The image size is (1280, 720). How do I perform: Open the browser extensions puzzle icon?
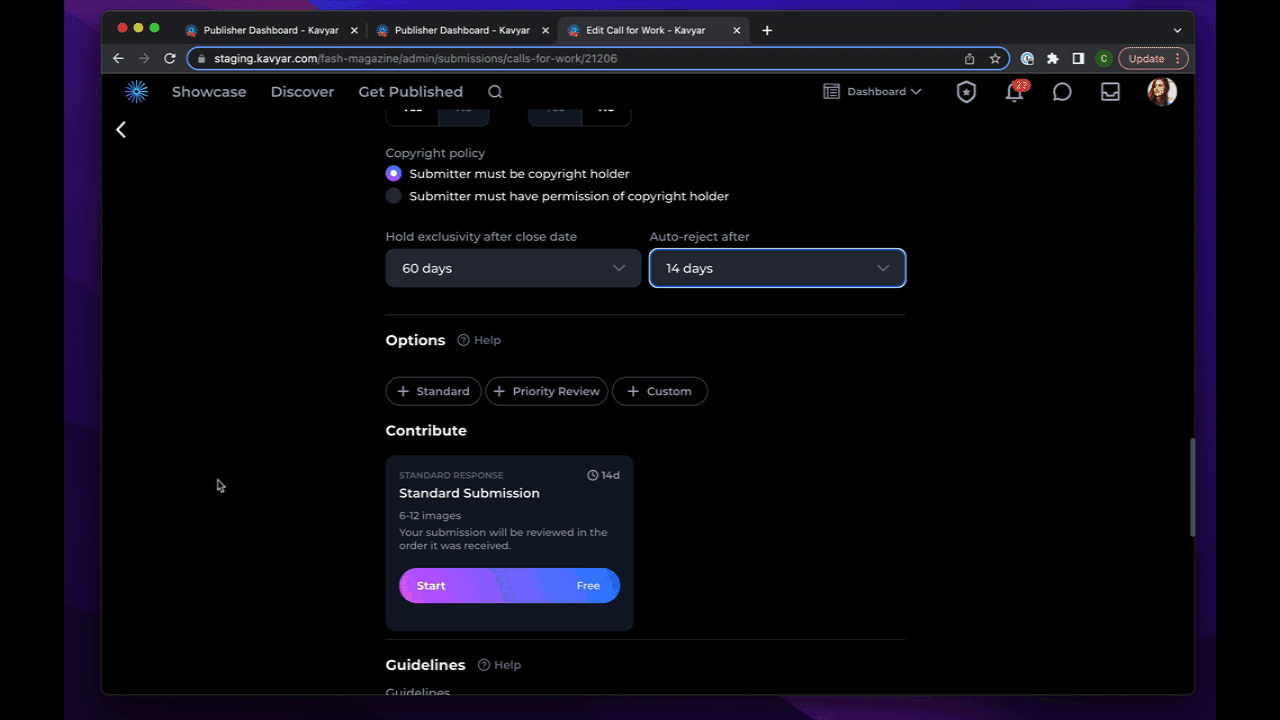pos(1053,59)
